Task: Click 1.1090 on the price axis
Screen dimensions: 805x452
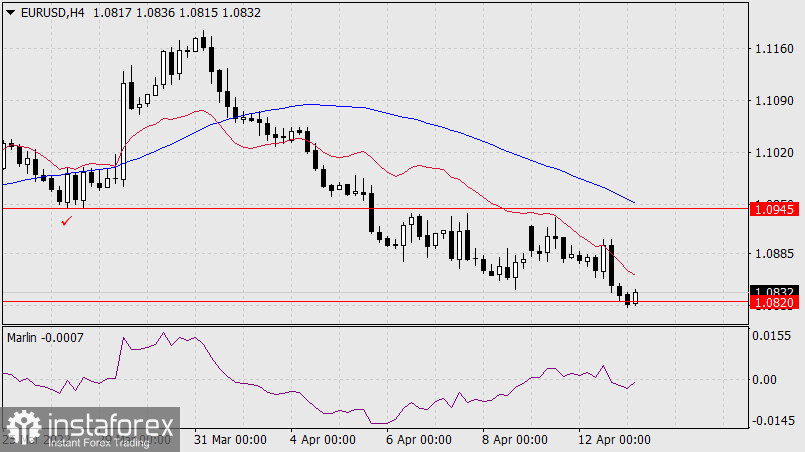Action: pos(776,100)
